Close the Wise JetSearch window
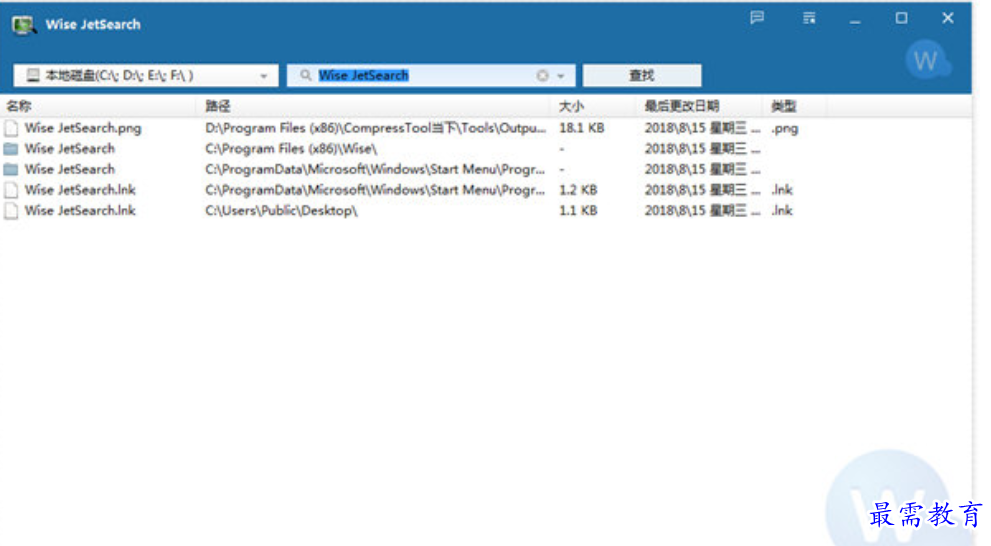Image resolution: width=991 pixels, height=546 pixels. pos(947,18)
